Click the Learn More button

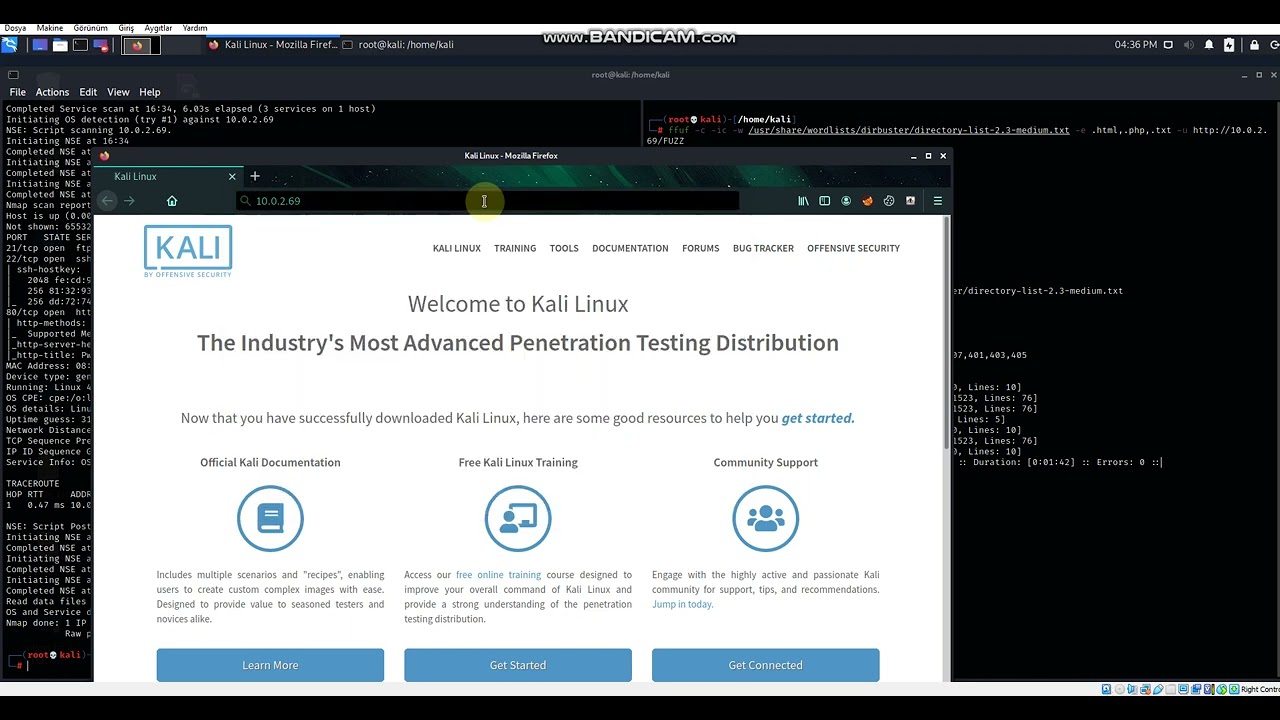click(x=270, y=665)
